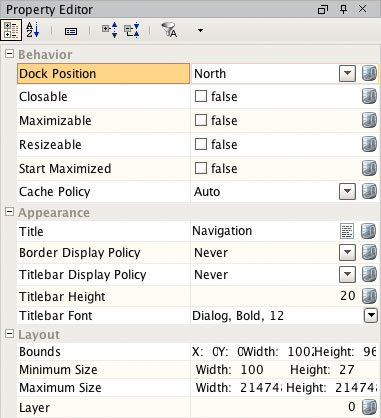Open the Title text editor icon
Viewport: 381px width, 418px height.
(x=347, y=231)
